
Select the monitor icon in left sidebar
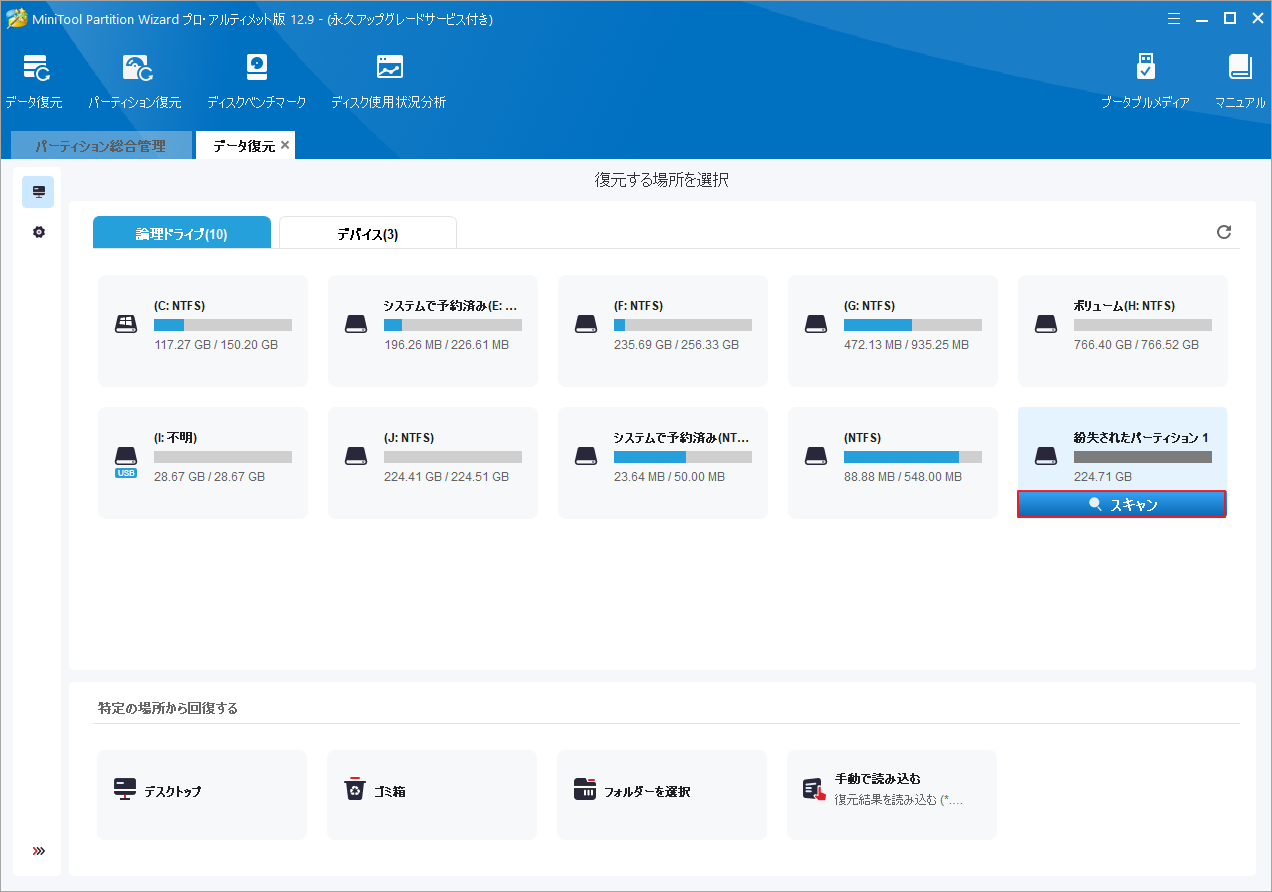tap(38, 192)
